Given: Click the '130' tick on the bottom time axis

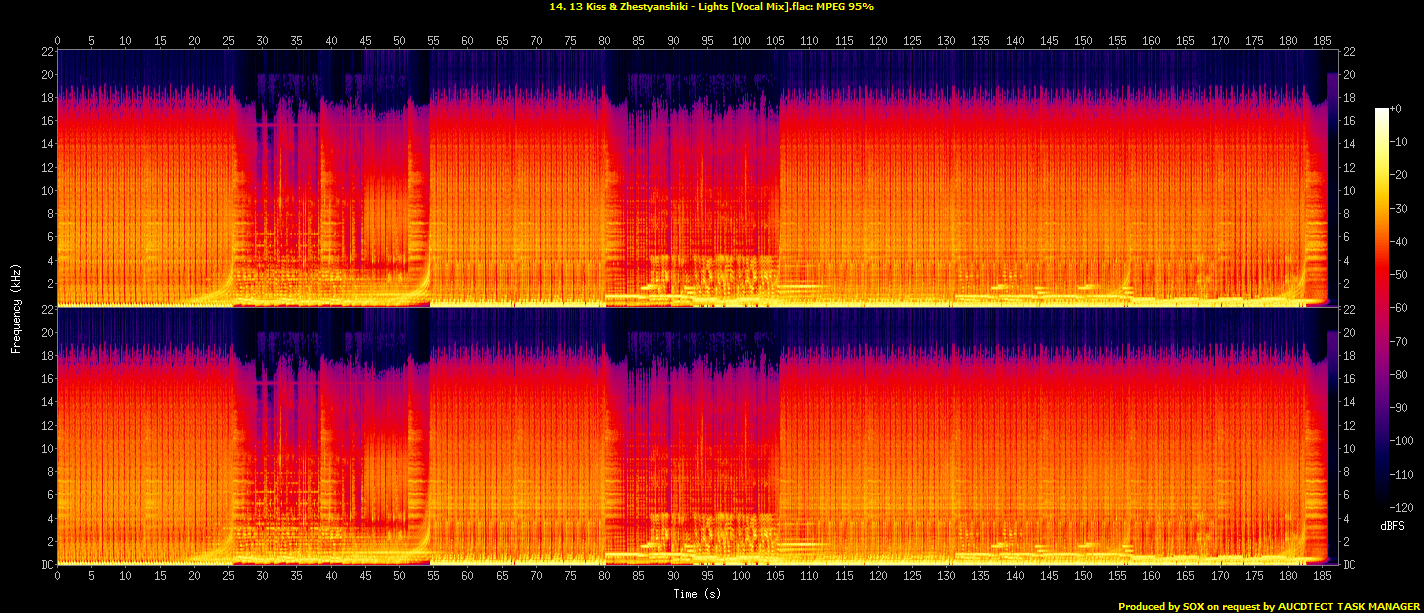Looking at the screenshot, I should [946, 576].
